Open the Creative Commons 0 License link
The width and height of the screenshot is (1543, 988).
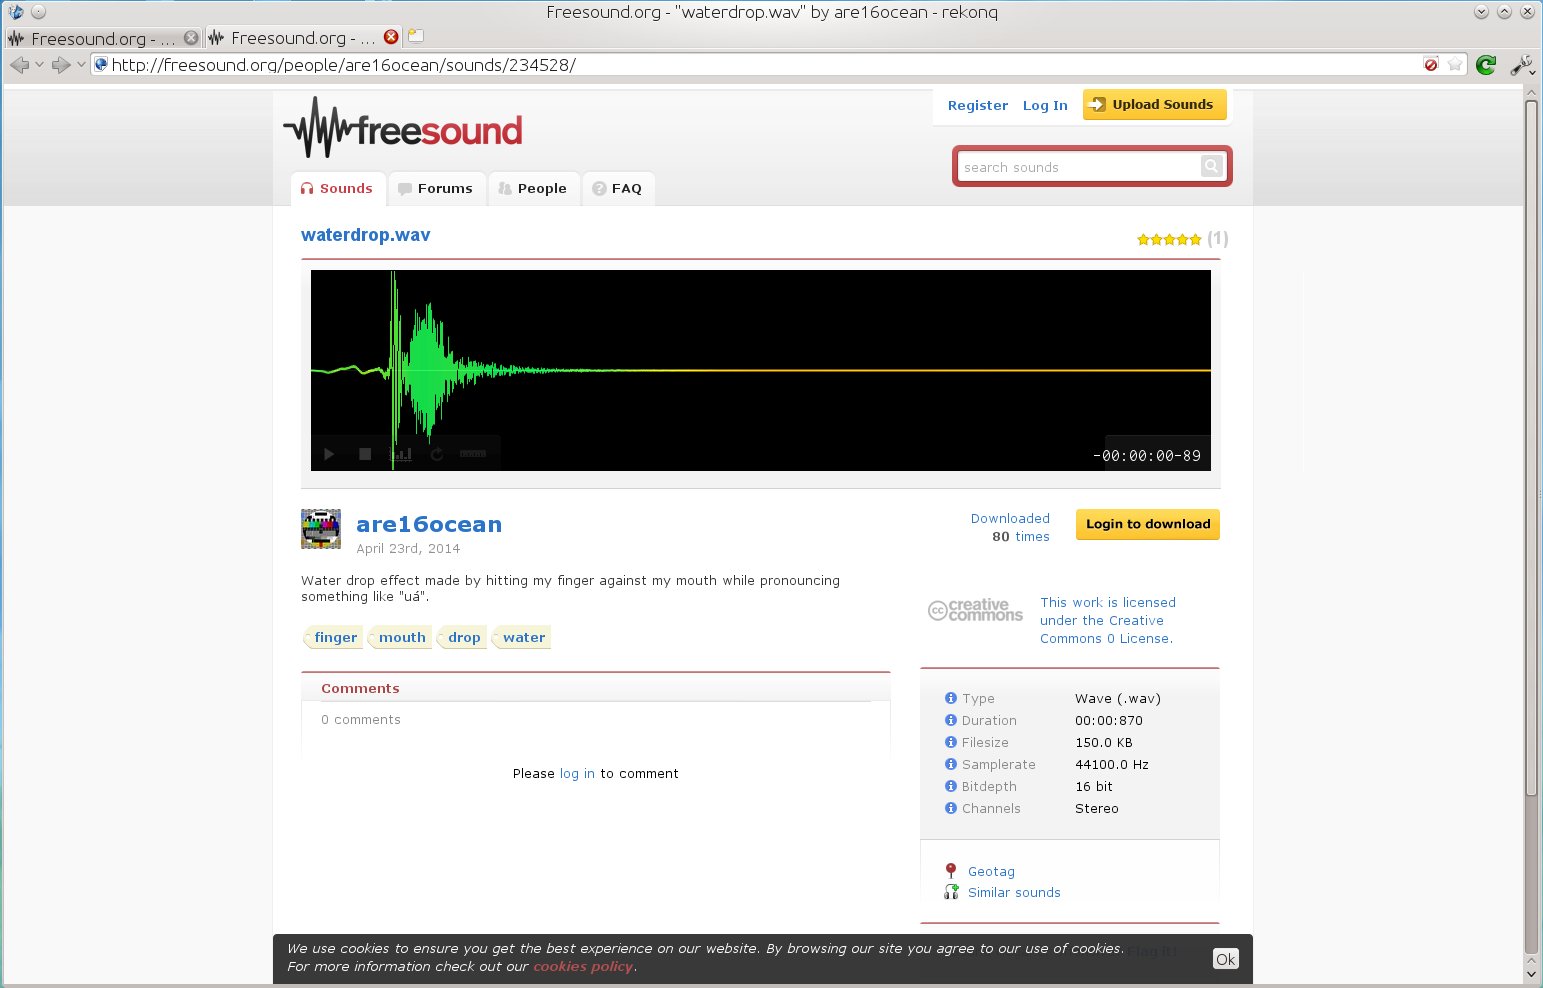pos(1107,620)
